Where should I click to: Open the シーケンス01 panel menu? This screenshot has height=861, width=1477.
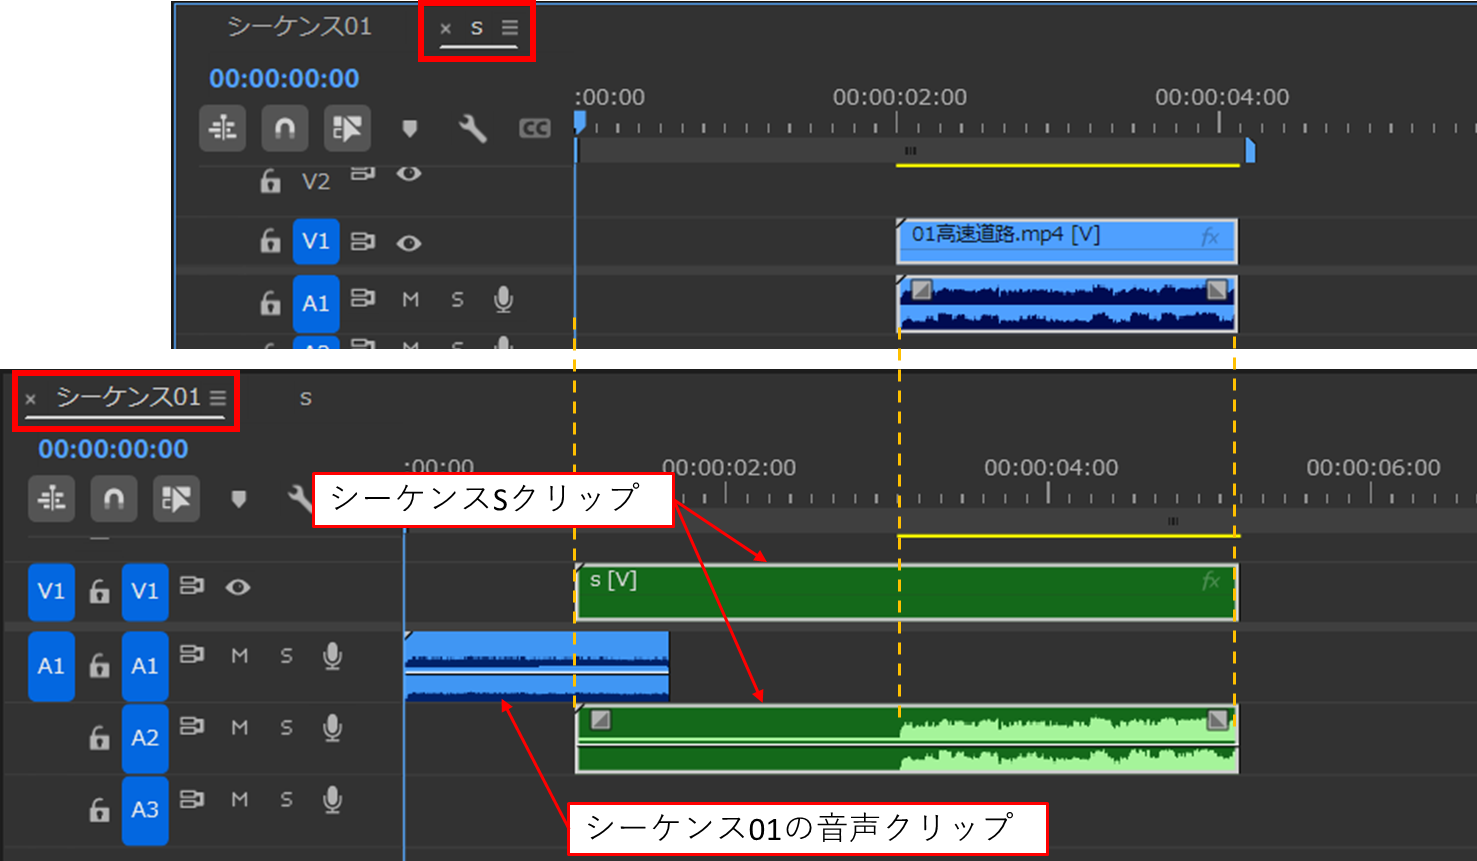pyautogui.click(x=218, y=396)
